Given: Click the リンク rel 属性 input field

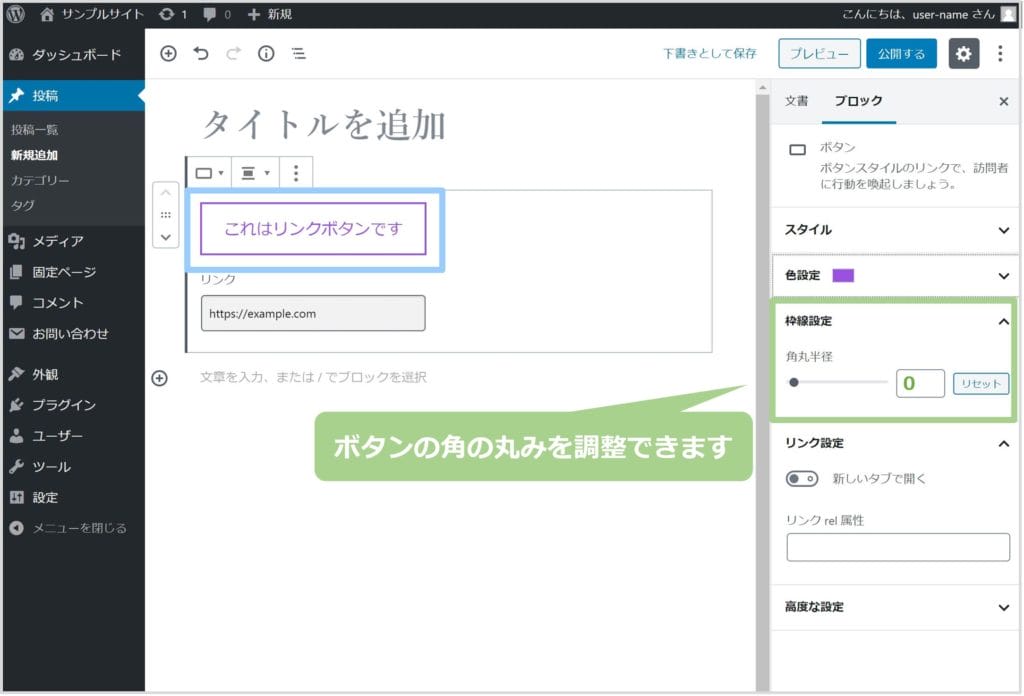Looking at the screenshot, I should pos(898,547).
